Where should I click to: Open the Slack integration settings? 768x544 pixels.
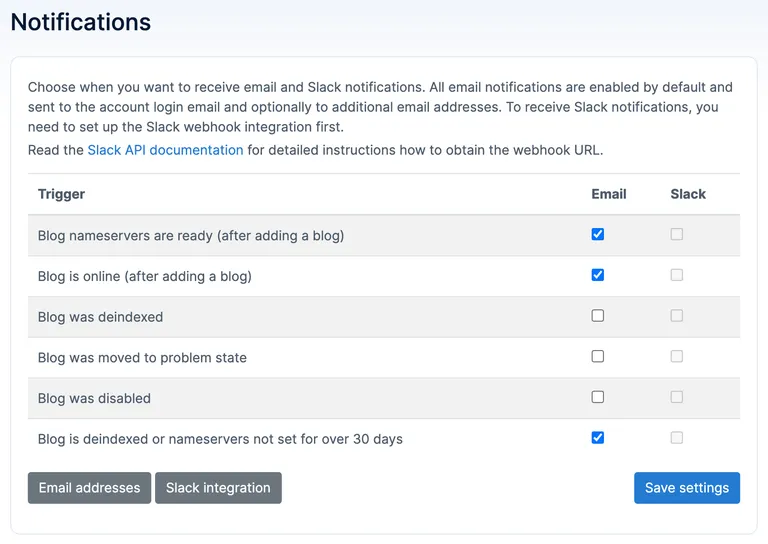point(218,488)
